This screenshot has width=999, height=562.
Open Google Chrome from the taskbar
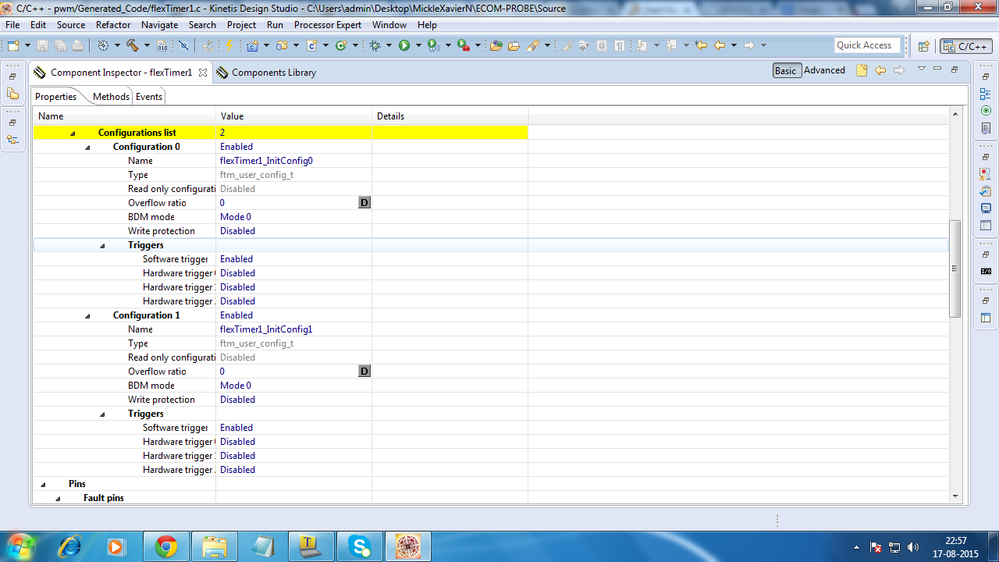click(166, 547)
